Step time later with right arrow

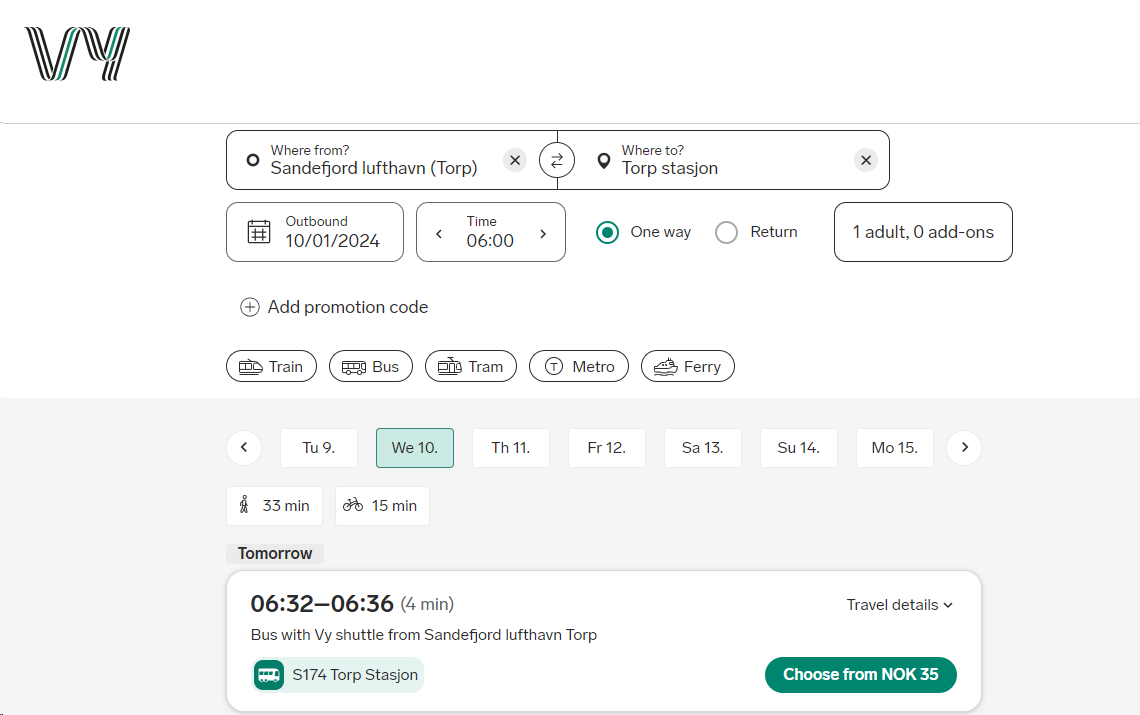[x=543, y=233]
